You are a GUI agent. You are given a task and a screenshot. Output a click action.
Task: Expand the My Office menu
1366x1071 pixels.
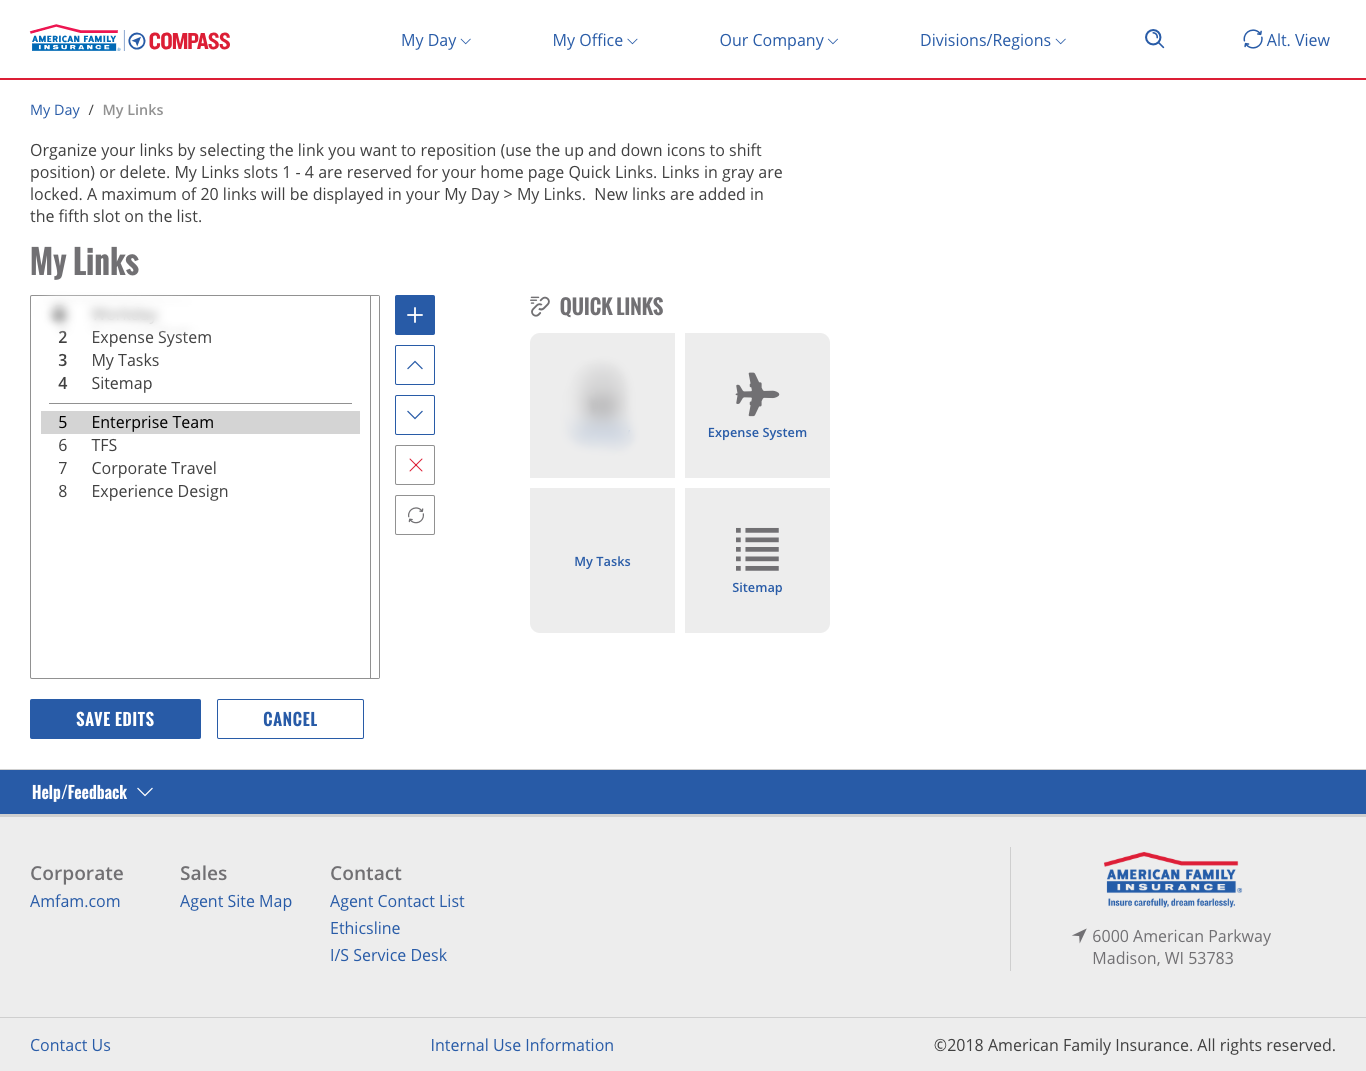tap(595, 40)
